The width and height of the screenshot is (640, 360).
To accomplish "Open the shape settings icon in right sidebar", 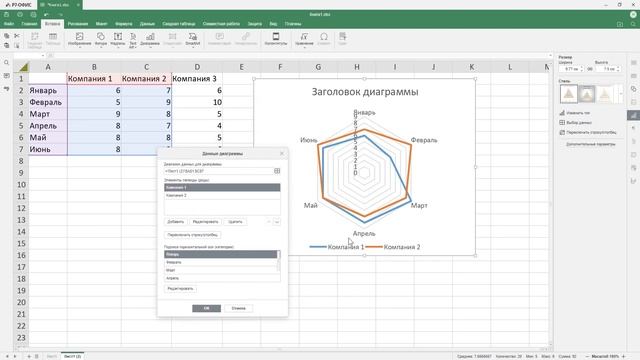I will click(633, 89).
